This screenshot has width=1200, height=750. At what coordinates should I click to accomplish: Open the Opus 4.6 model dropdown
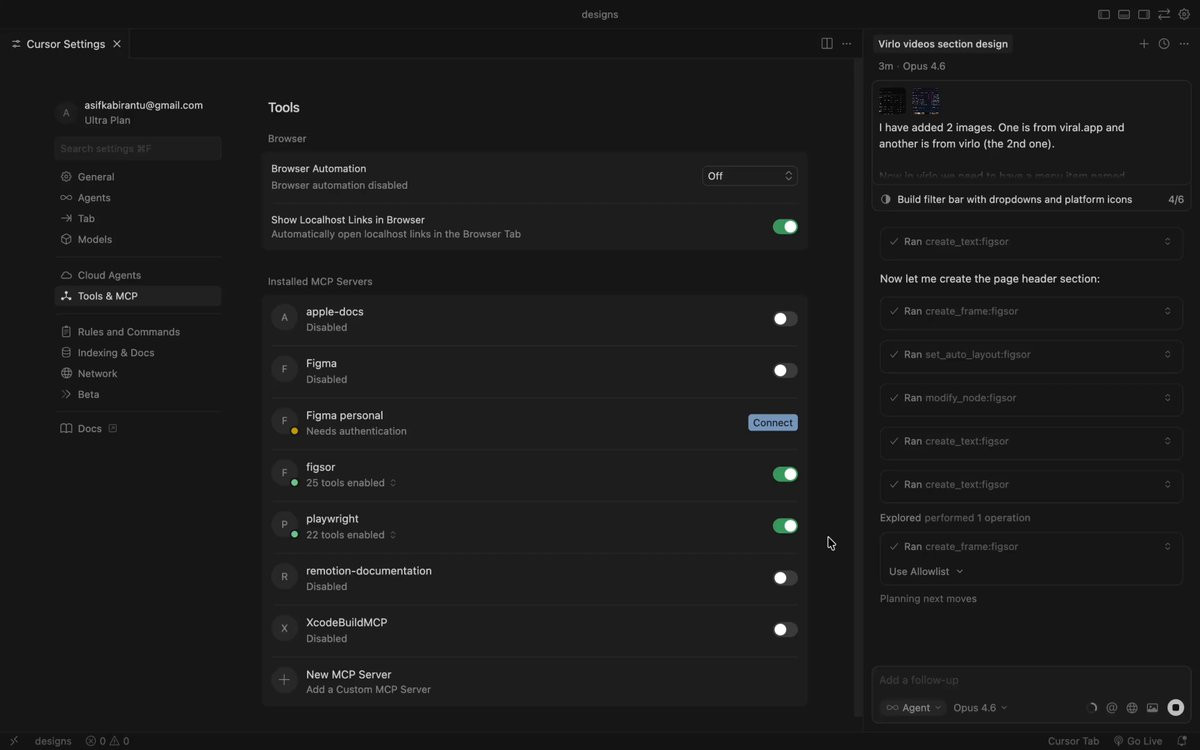[980, 708]
